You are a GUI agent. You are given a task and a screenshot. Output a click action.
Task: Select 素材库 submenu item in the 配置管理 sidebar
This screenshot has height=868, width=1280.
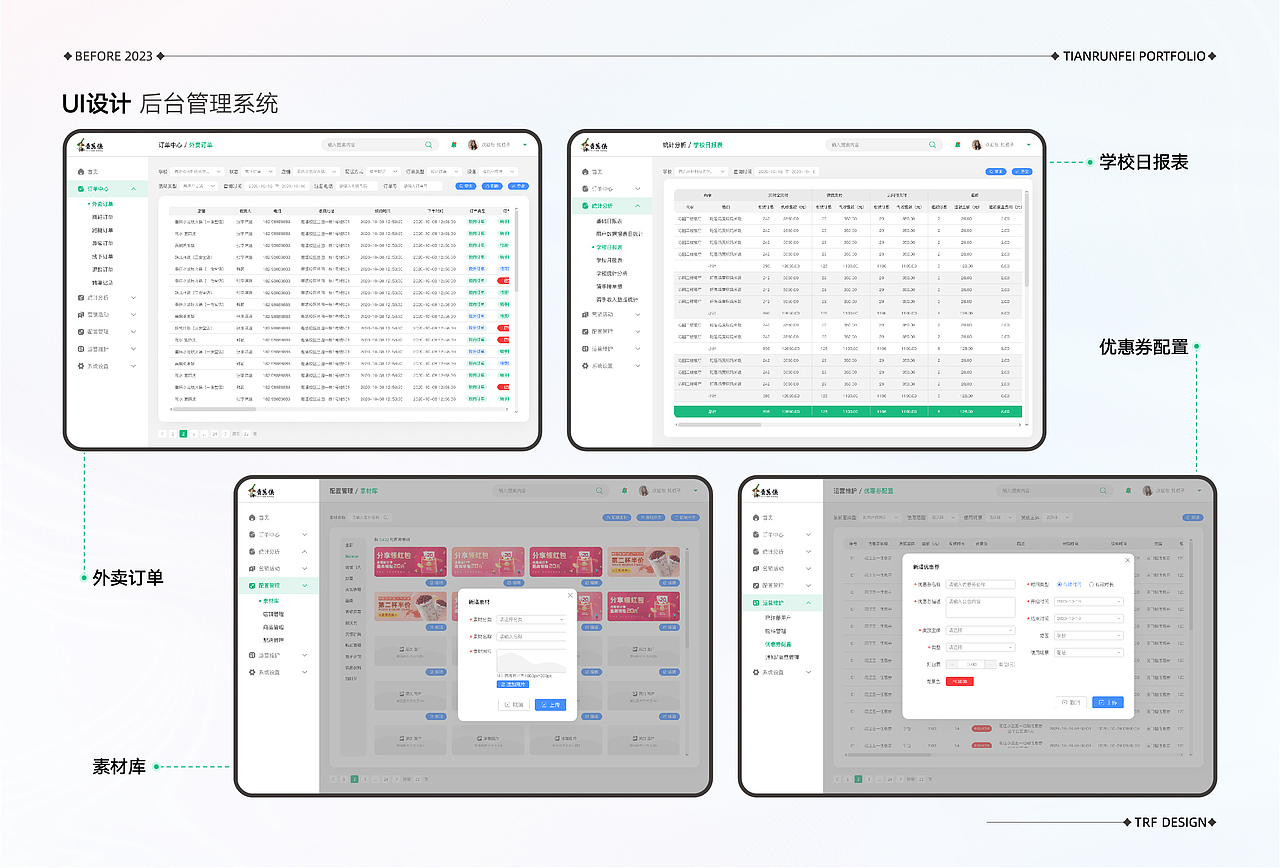270,601
